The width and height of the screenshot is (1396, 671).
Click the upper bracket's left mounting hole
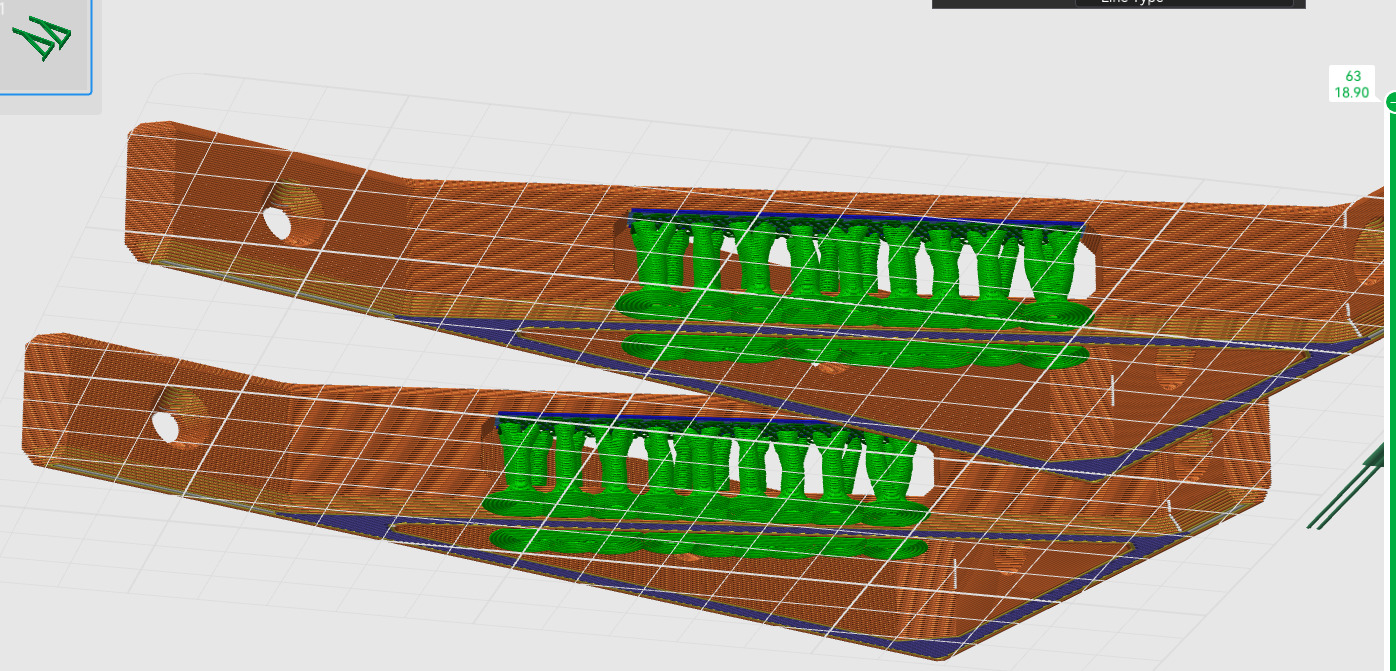pyautogui.click(x=280, y=222)
